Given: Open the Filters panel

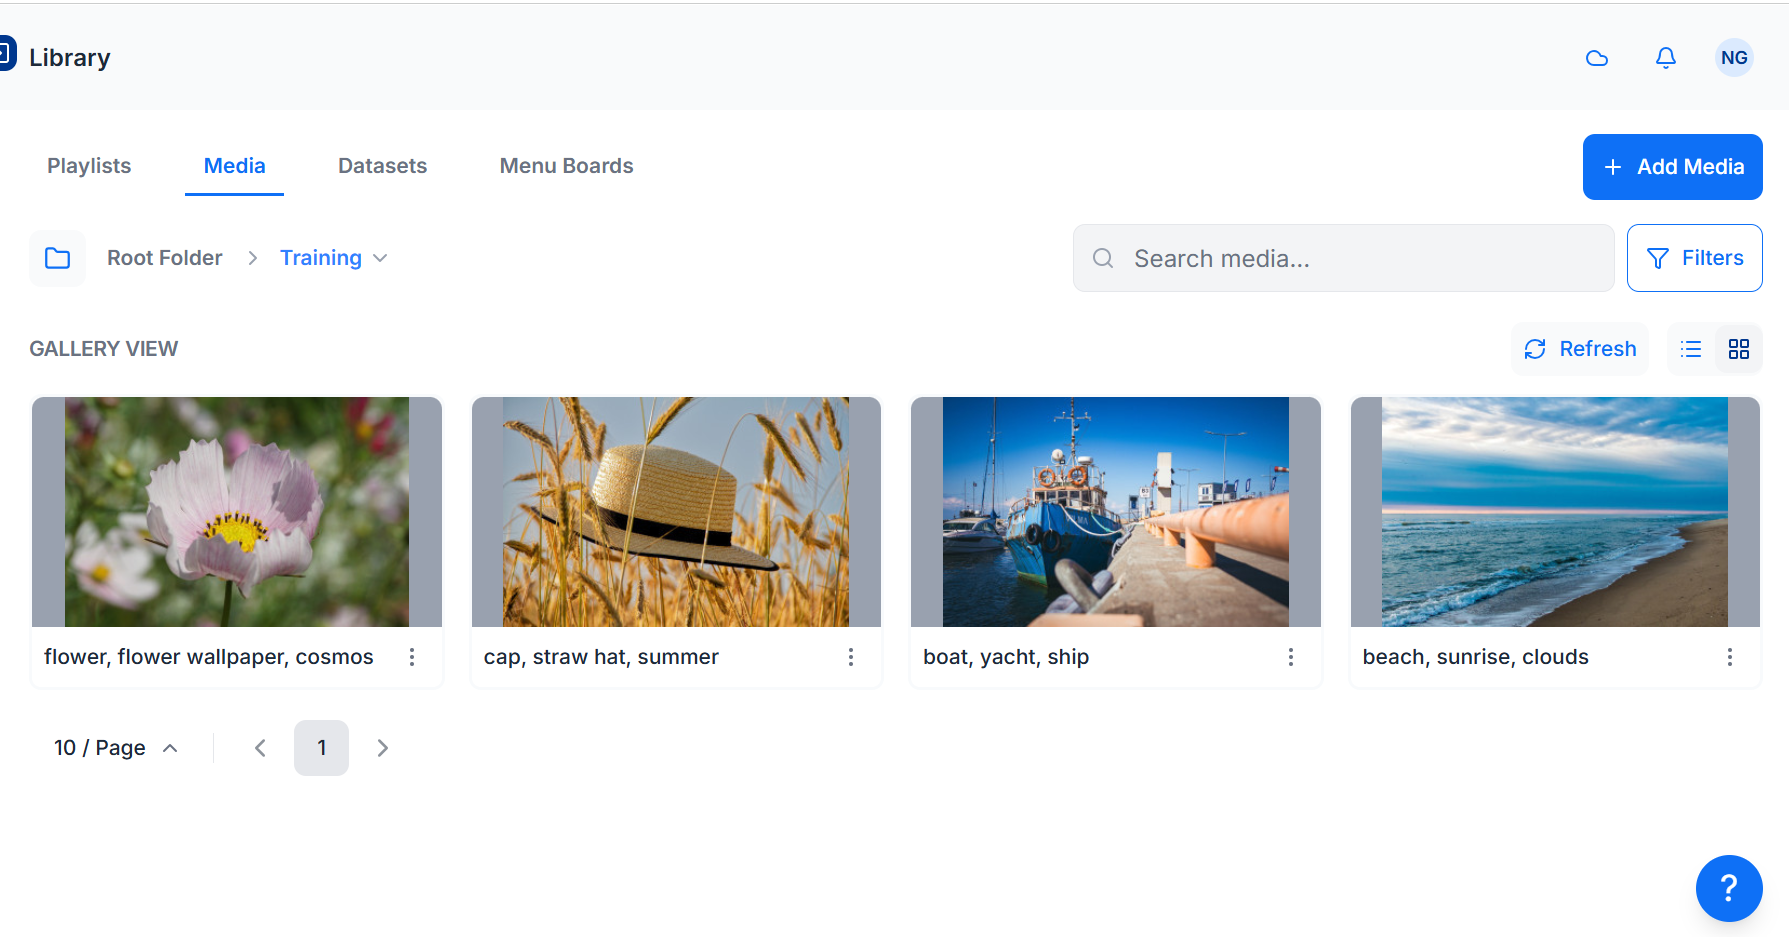Looking at the screenshot, I should tap(1694, 258).
